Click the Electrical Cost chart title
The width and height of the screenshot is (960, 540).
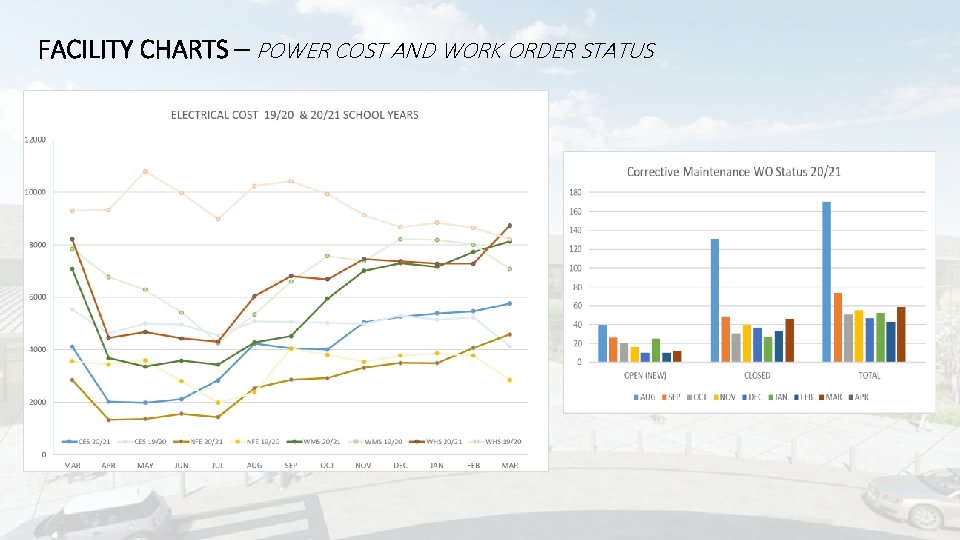pyautogui.click(x=294, y=115)
